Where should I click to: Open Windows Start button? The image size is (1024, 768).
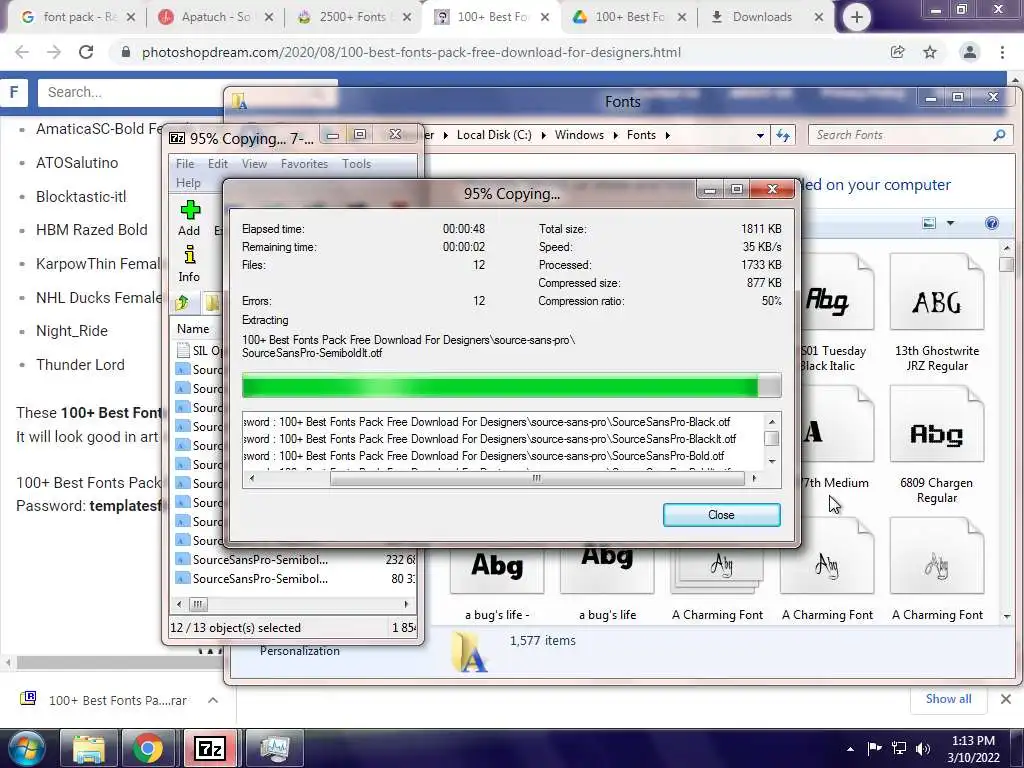pyautogui.click(x=27, y=748)
